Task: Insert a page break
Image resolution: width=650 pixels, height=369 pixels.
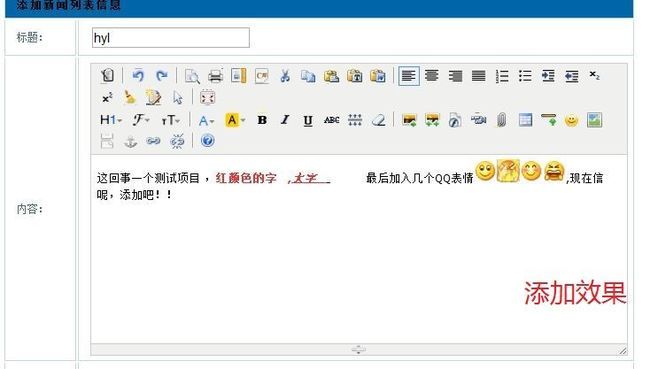Action: (x=107, y=141)
